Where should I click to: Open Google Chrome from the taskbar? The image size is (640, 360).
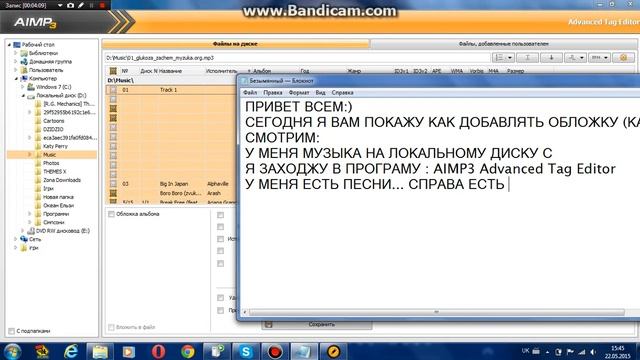(x=187, y=351)
